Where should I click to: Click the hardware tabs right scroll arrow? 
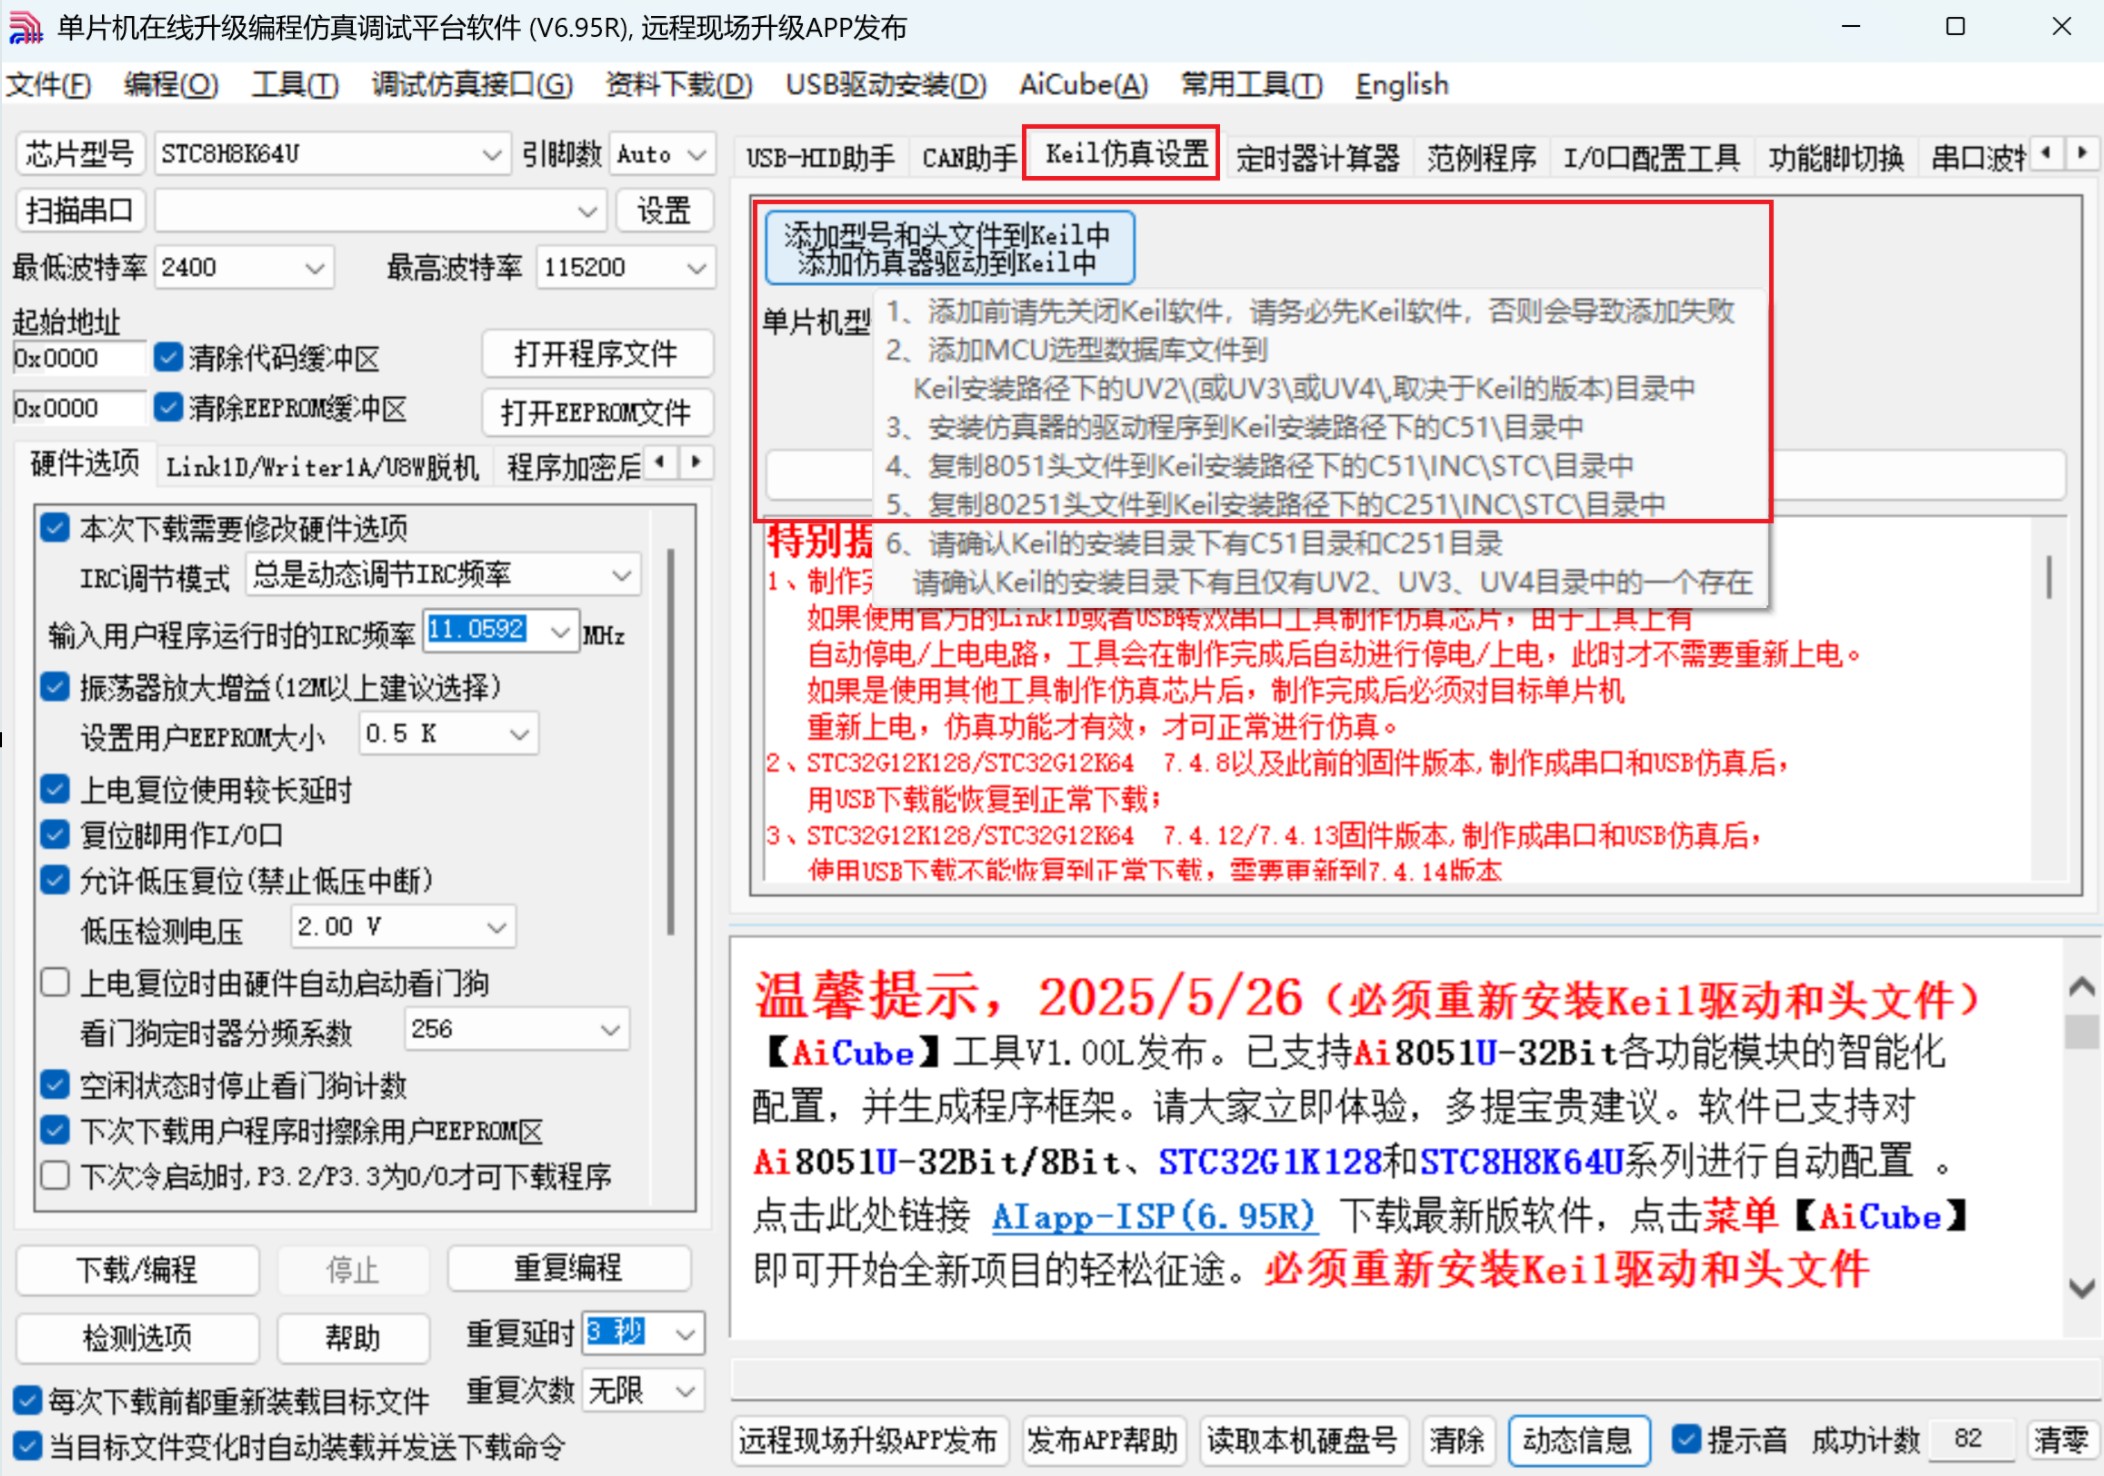tap(696, 462)
